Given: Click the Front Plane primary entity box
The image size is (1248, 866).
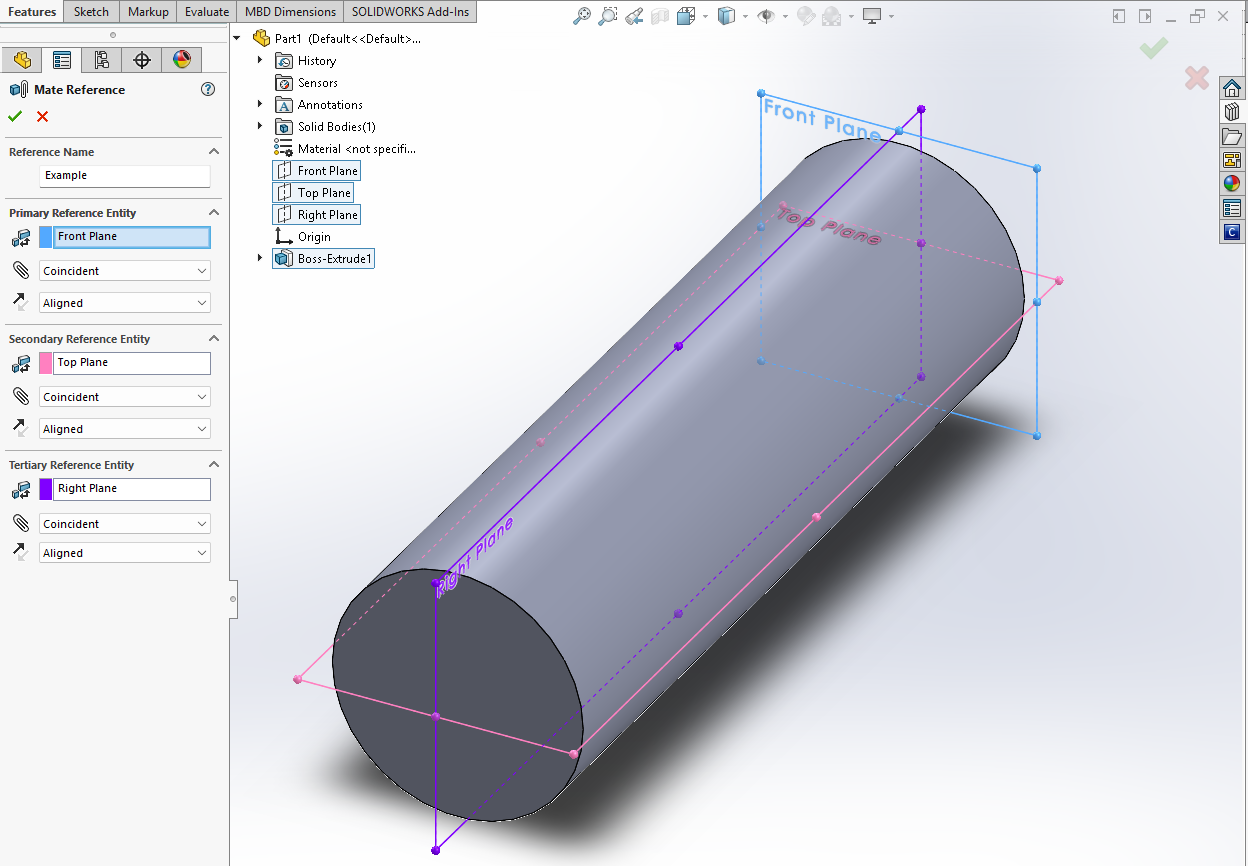Looking at the screenshot, I should coord(132,237).
